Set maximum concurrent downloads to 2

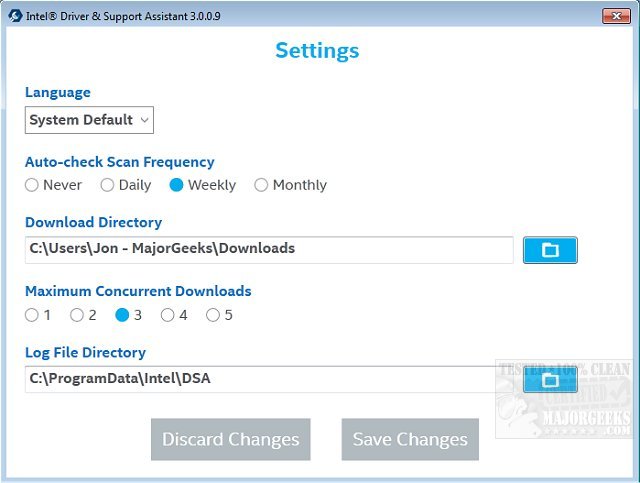click(x=77, y=315)
